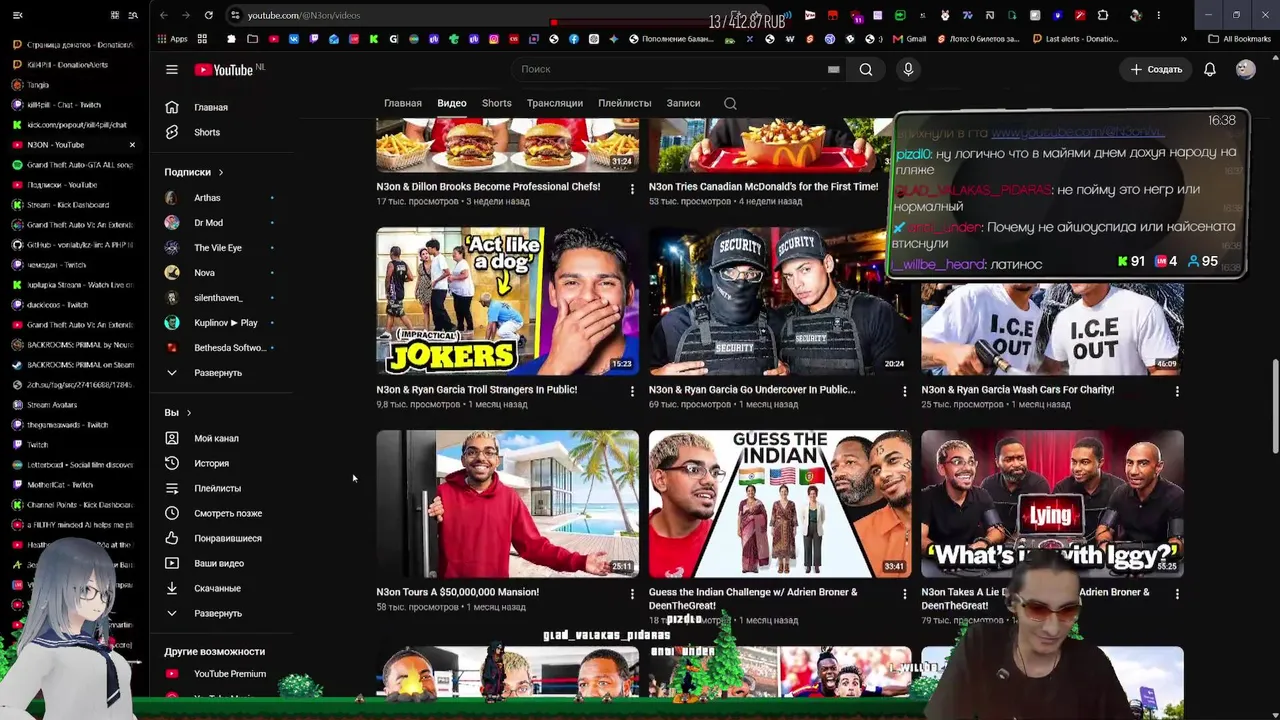Open Ваши видео in sidebar
Image resolution: width=1280 pixels, height=720 pixels.
221,563
